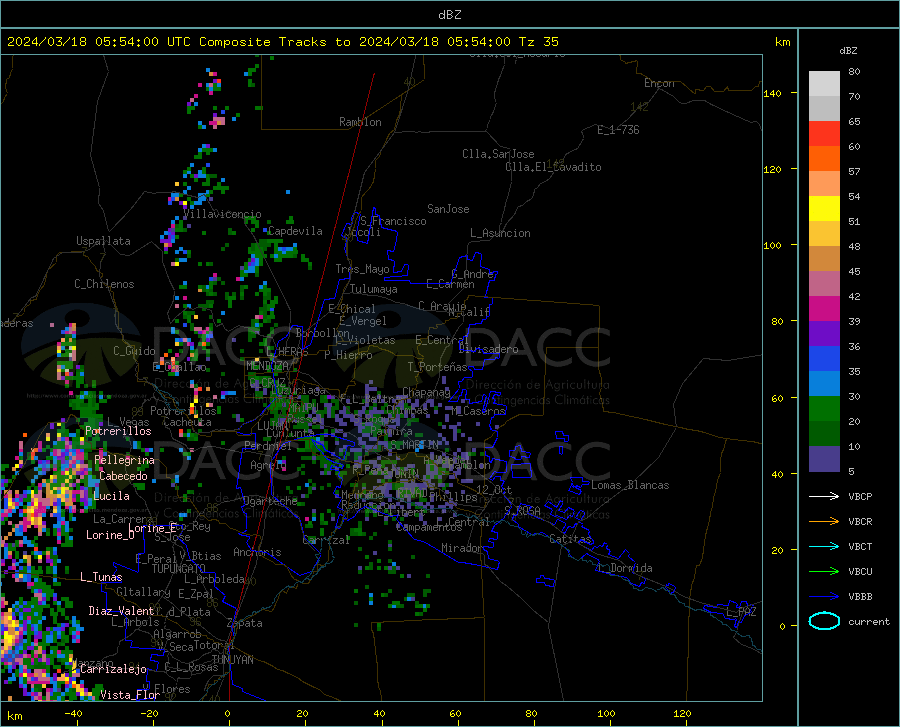The height and width of the screenshot is (727, 900).
Task: Click the L_Asuncion map label
Action: 500,233
